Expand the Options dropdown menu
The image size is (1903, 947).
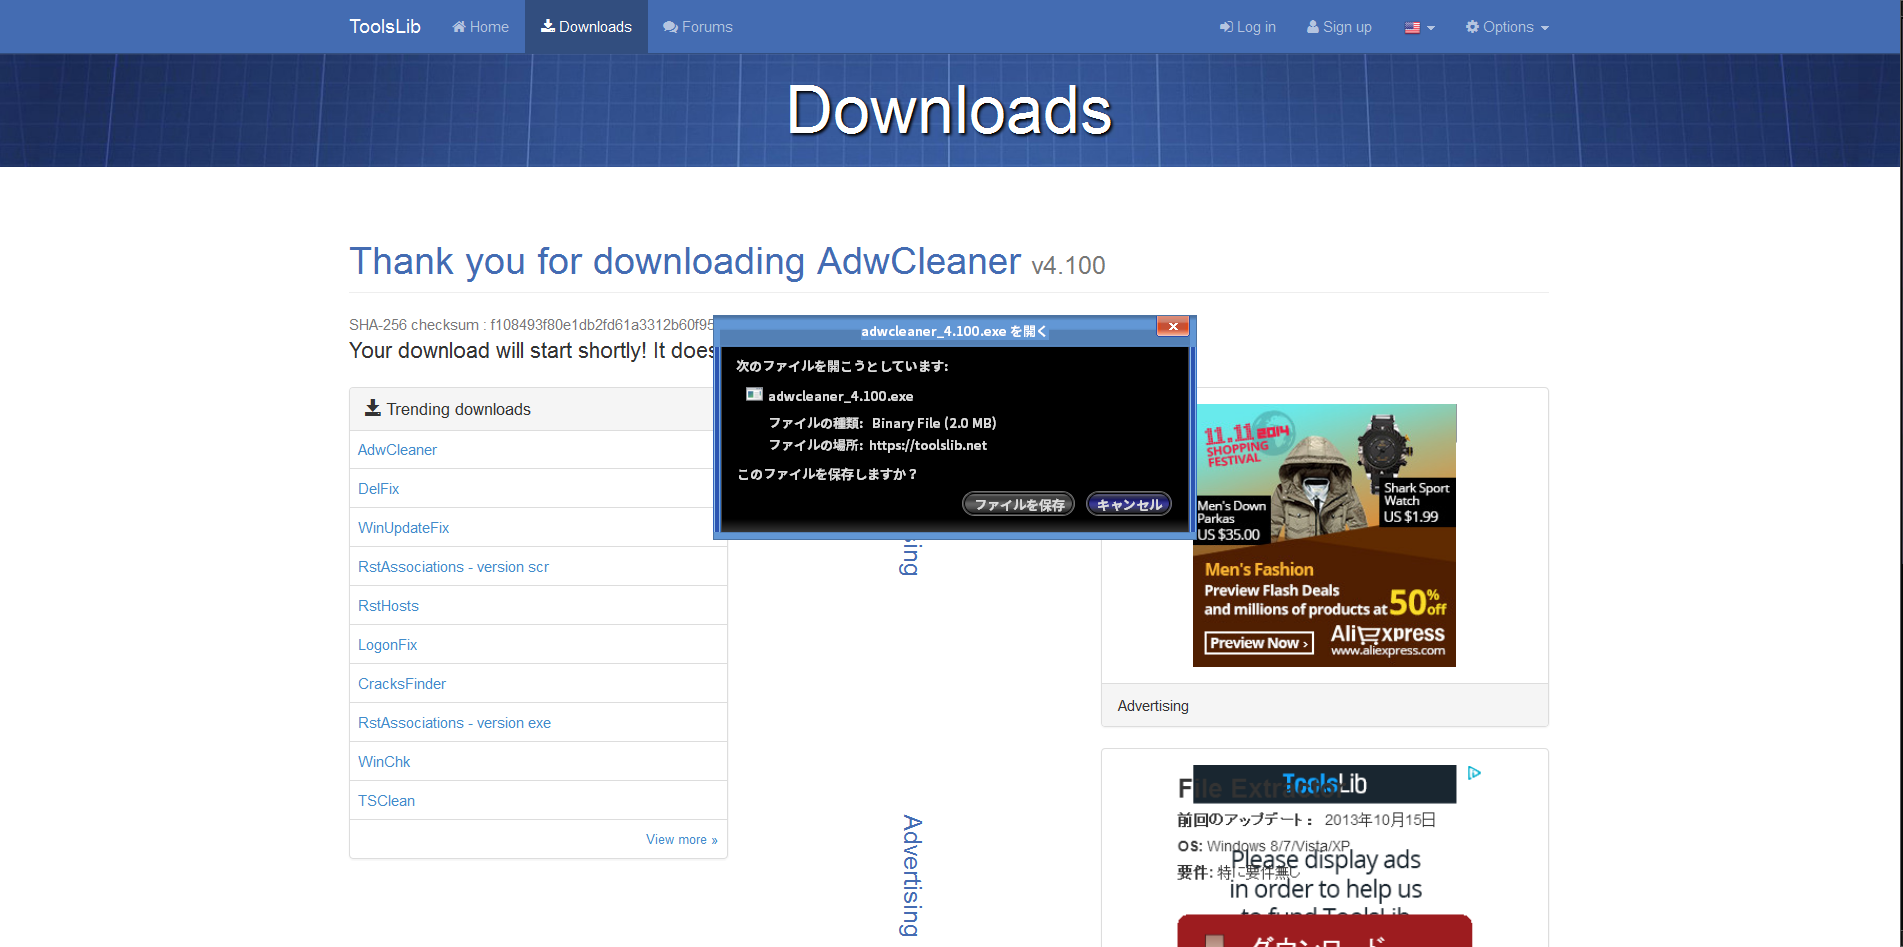(1507, 27)
